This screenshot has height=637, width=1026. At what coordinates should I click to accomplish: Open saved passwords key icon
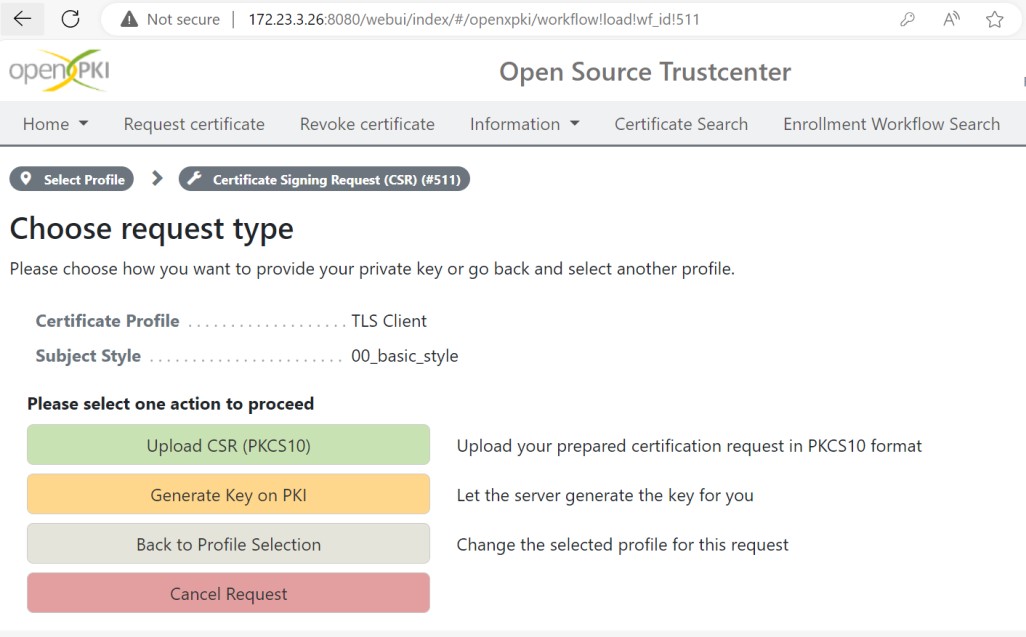coord(907,20)
